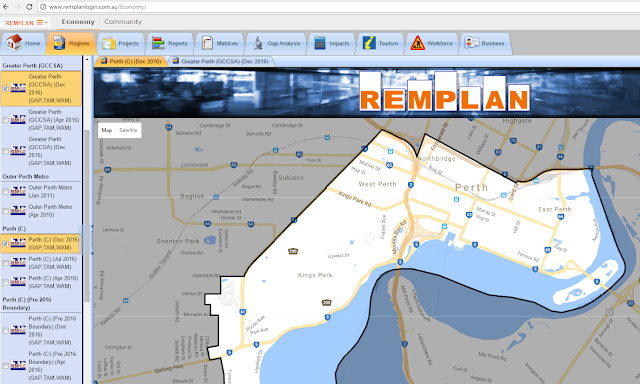Click Greater Perth (GCCSA) (Dec 2015) dataset icon

pyautogui.click(x=18, y=151)
